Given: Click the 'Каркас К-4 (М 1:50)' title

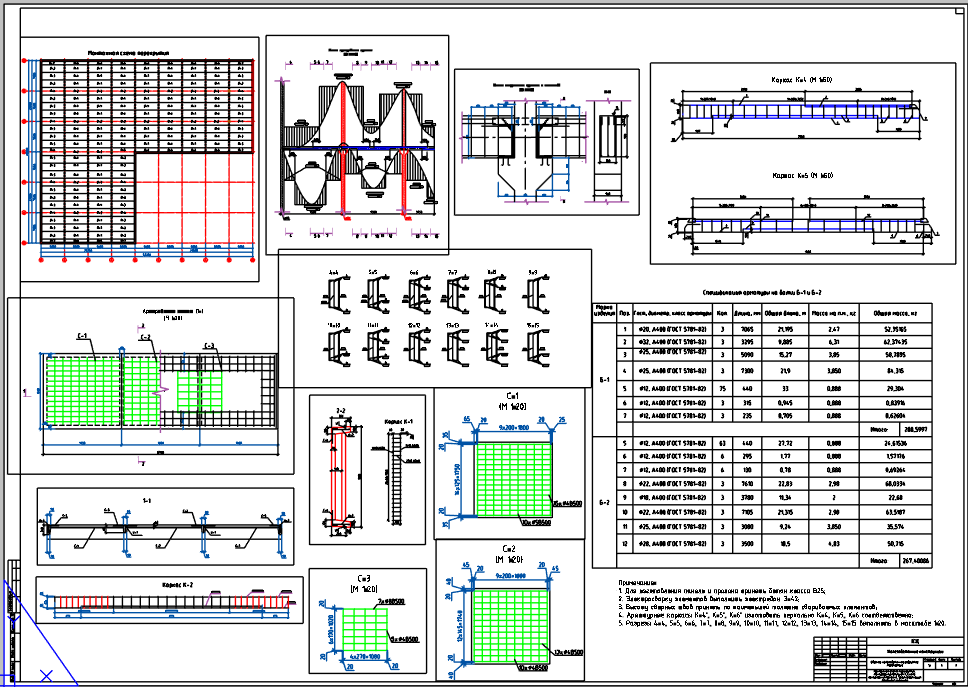Looking at the screenshot, I should (802, 80).
